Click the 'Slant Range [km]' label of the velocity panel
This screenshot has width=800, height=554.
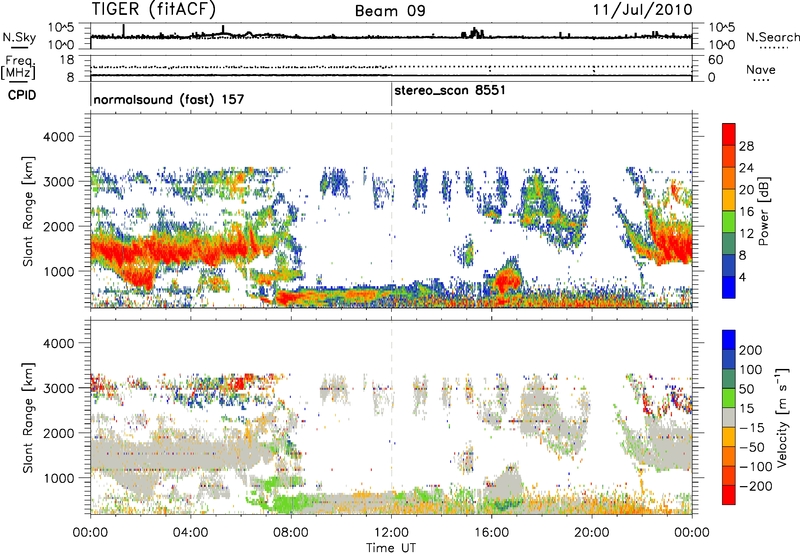click(28, 418)
